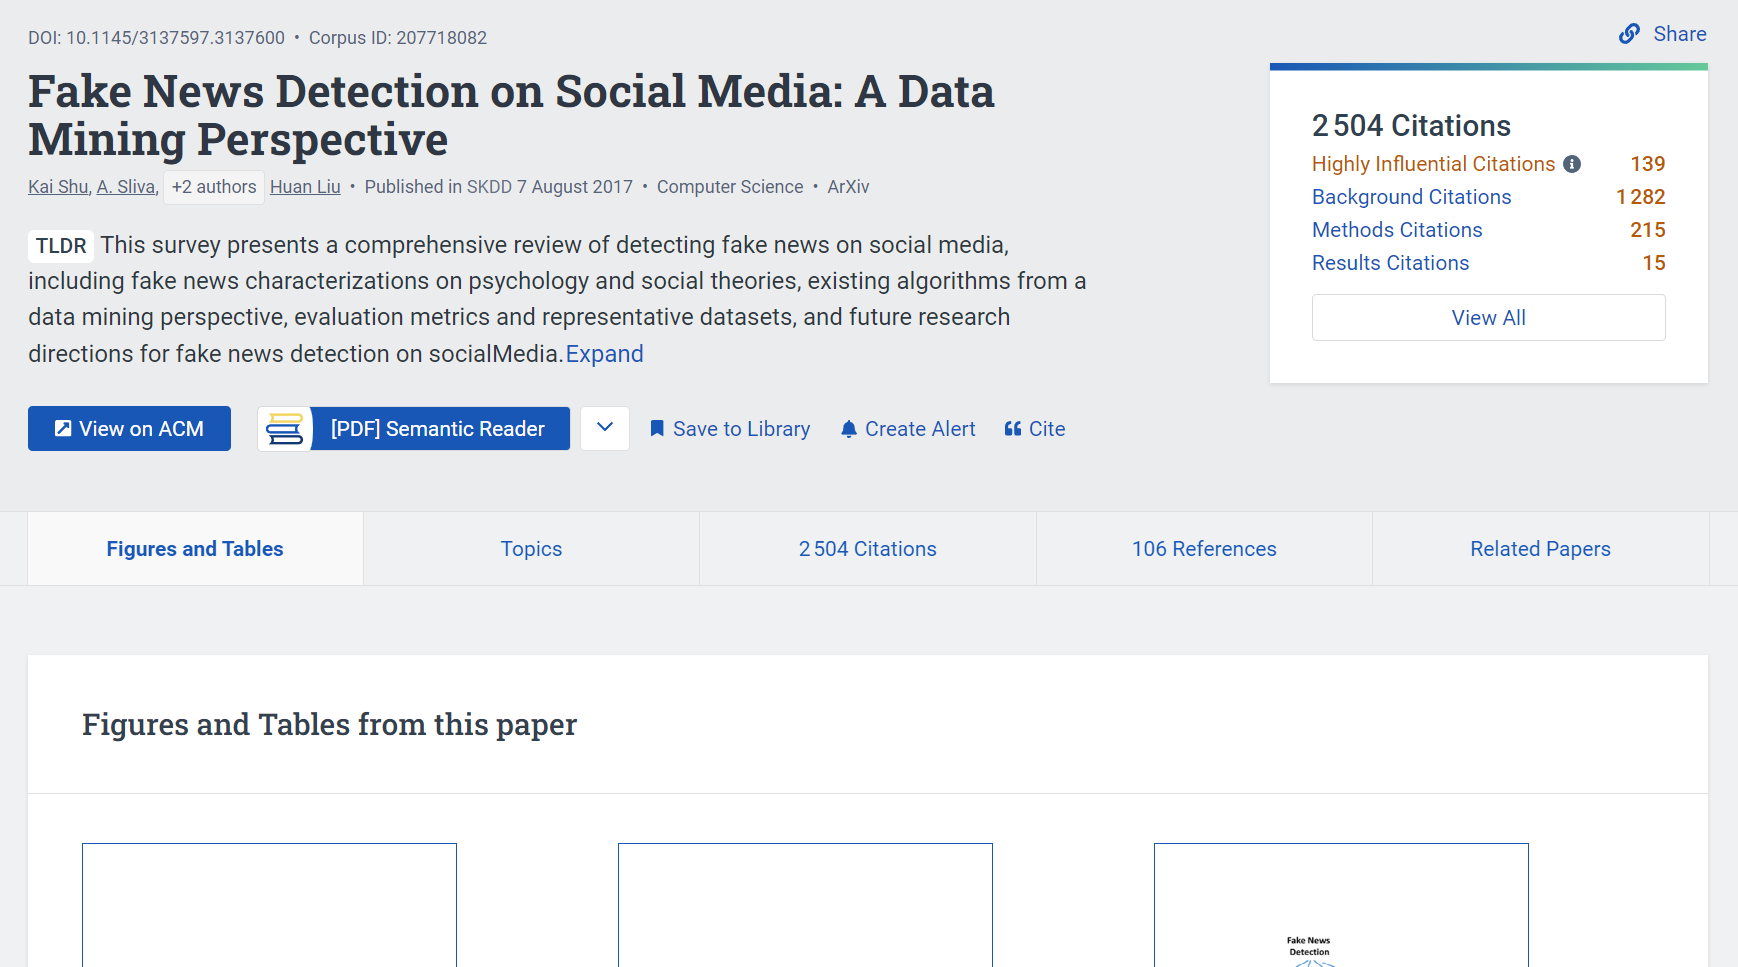Open author Huan Liu's profile link
This screenshot has width=1738, height=967.
click(x=305, y=187)
